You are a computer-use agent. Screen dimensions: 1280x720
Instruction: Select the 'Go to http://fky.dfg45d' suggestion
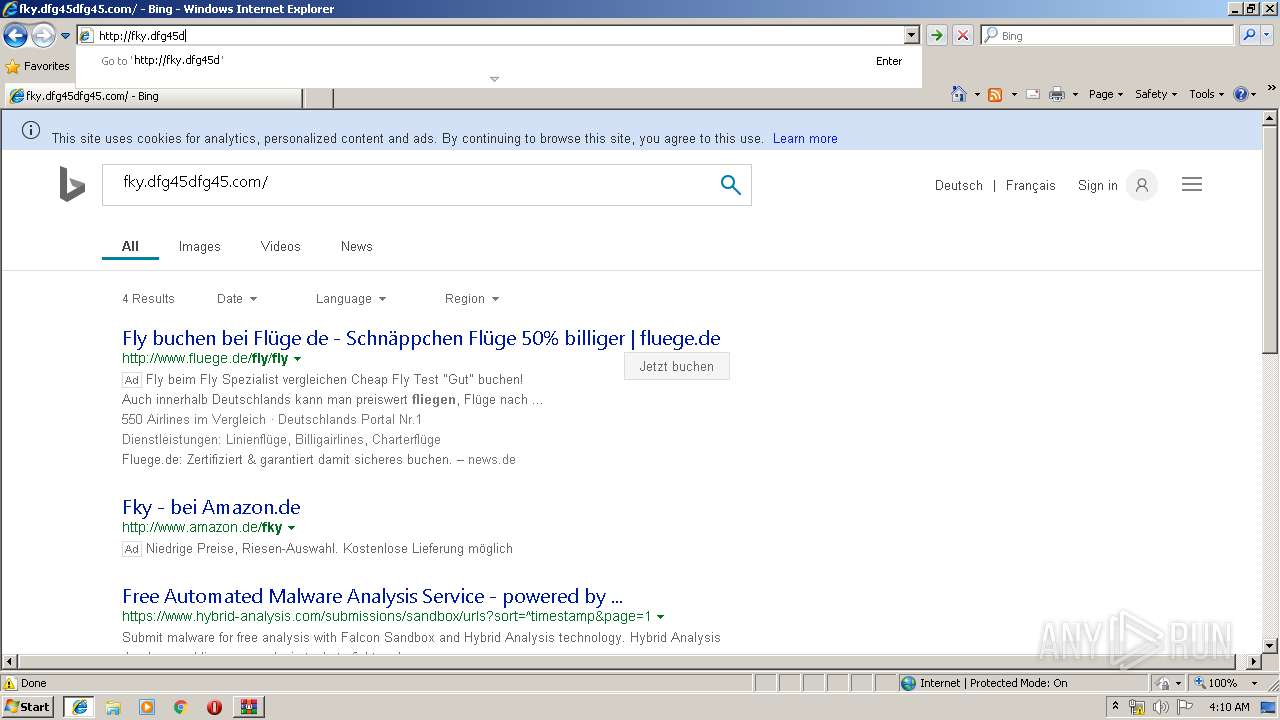500,60
